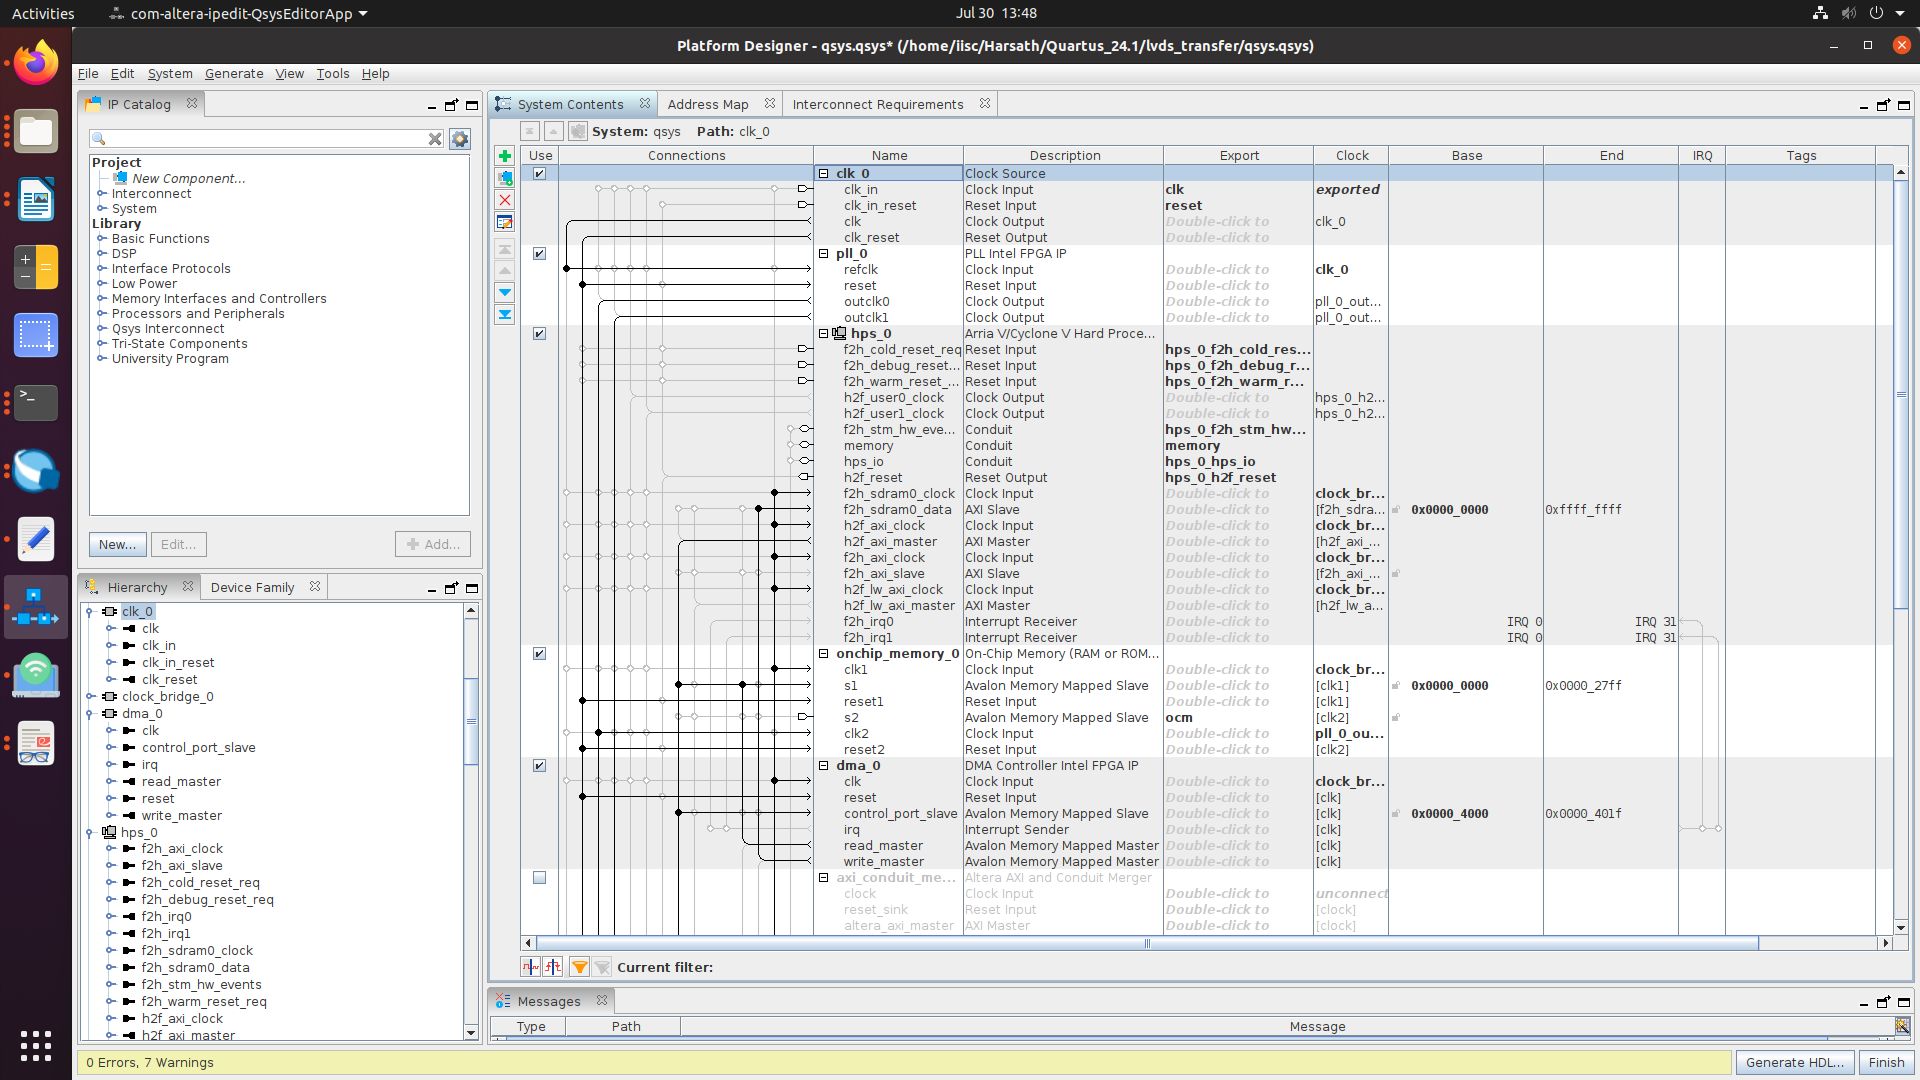The image size is (1920, 1080).
Task: Collapse the hps_0 row in System Contents
Action: [x=824, y=333]
